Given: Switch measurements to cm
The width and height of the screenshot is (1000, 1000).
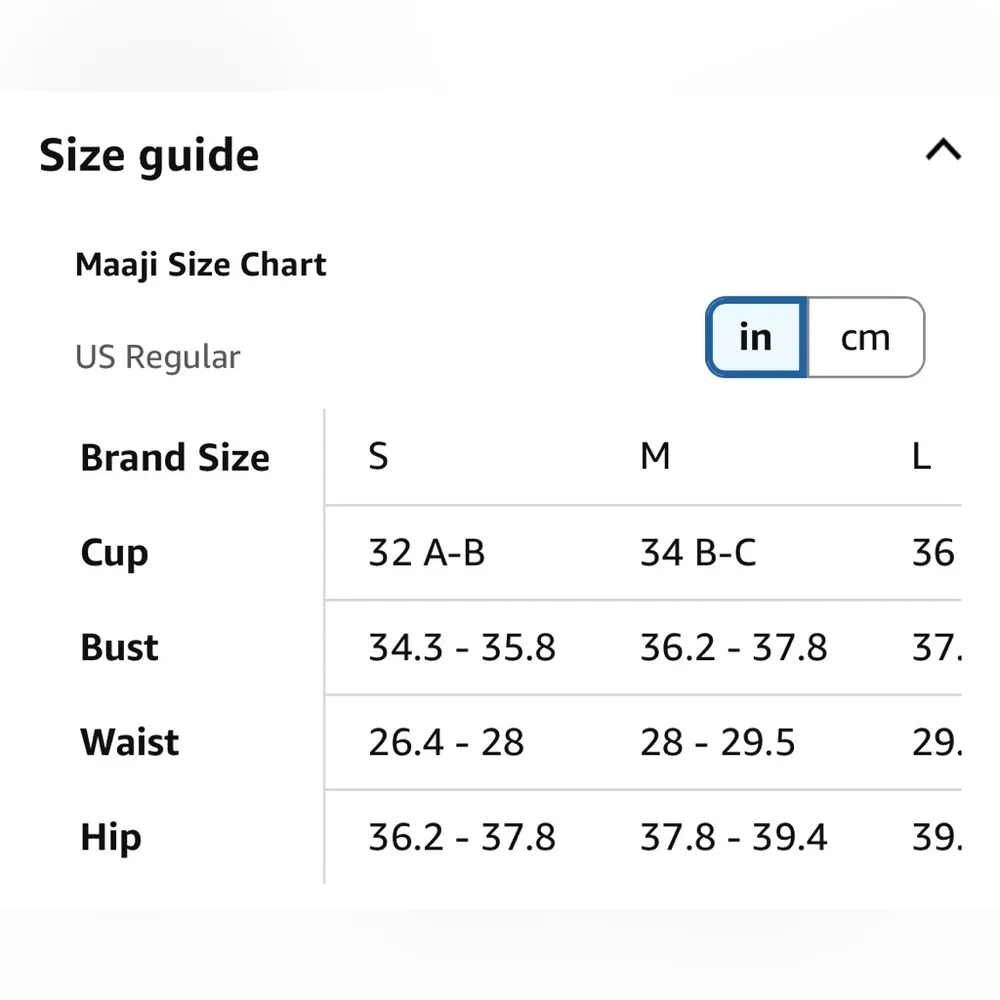Looking at the screenshot, I should pos(865,338).
